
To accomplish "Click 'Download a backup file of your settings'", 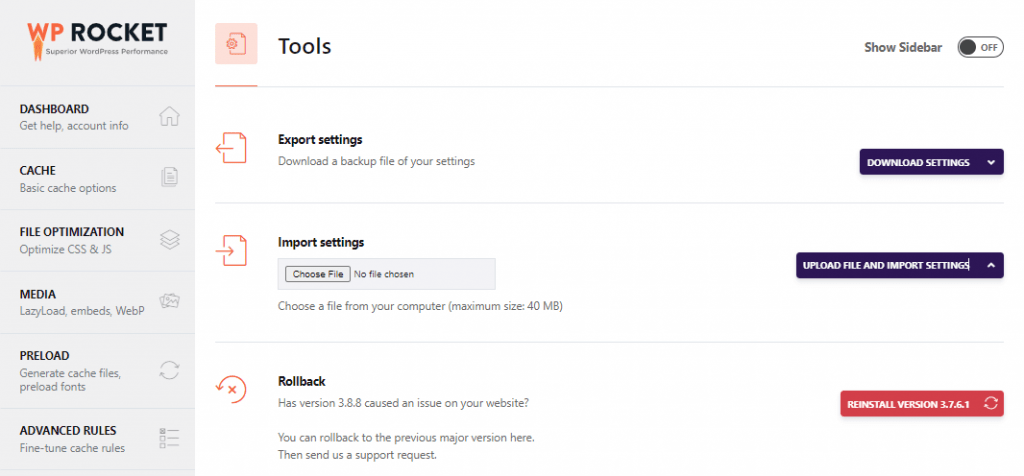I will point(376,161).
